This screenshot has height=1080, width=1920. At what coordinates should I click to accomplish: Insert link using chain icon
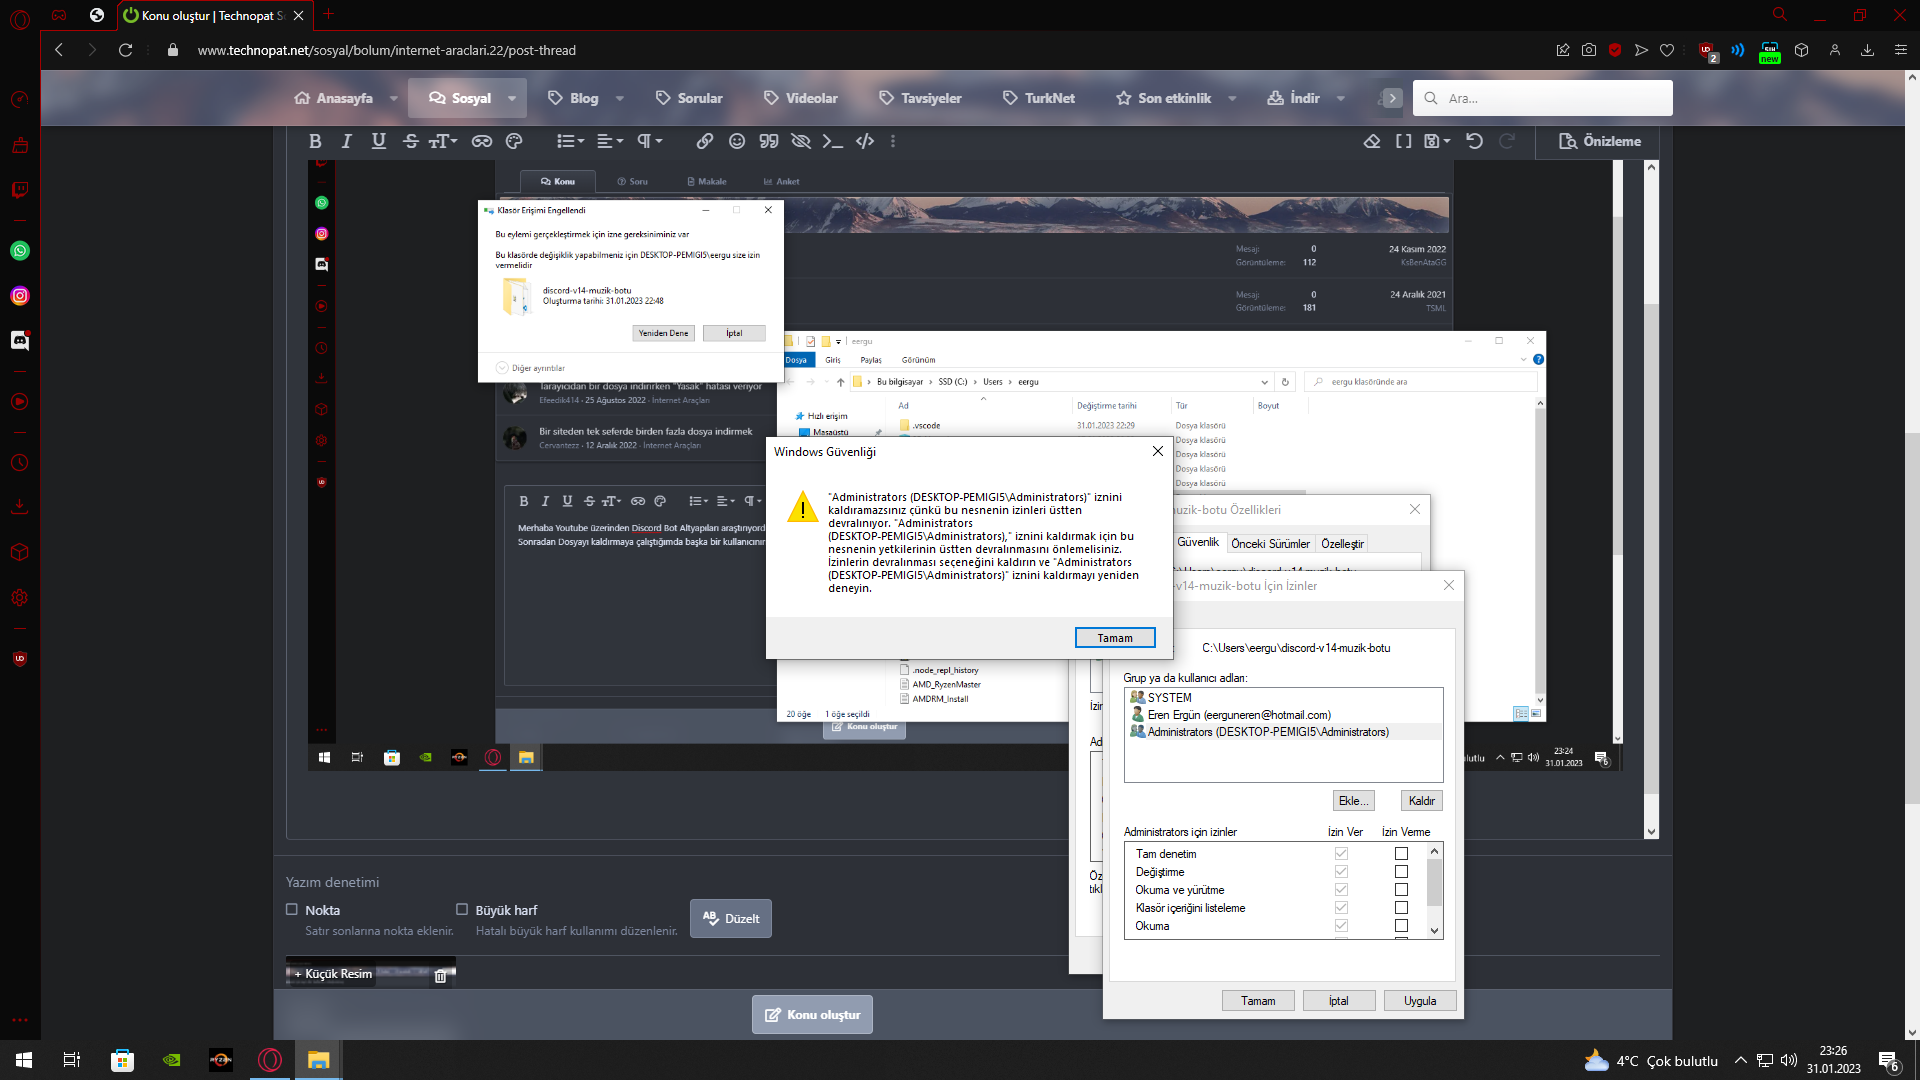click(705, 141)
